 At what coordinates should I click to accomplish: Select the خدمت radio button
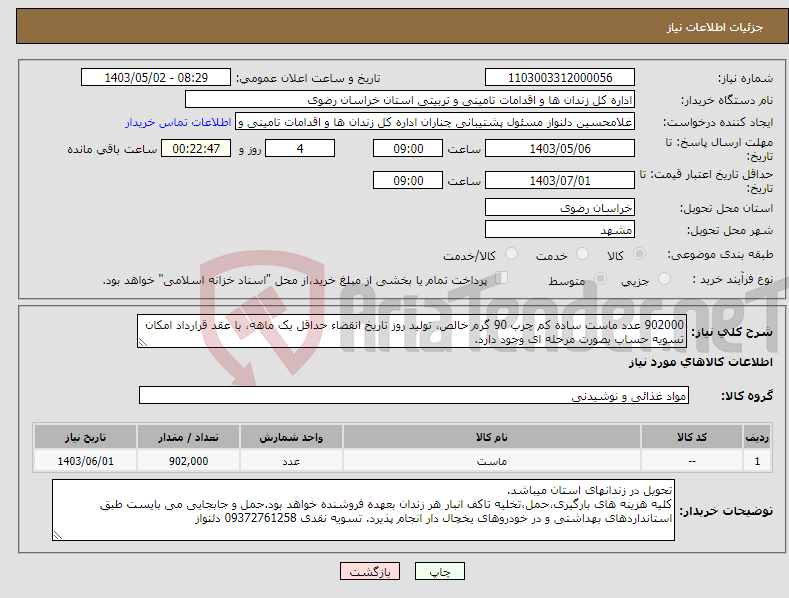tap(582, 254)
